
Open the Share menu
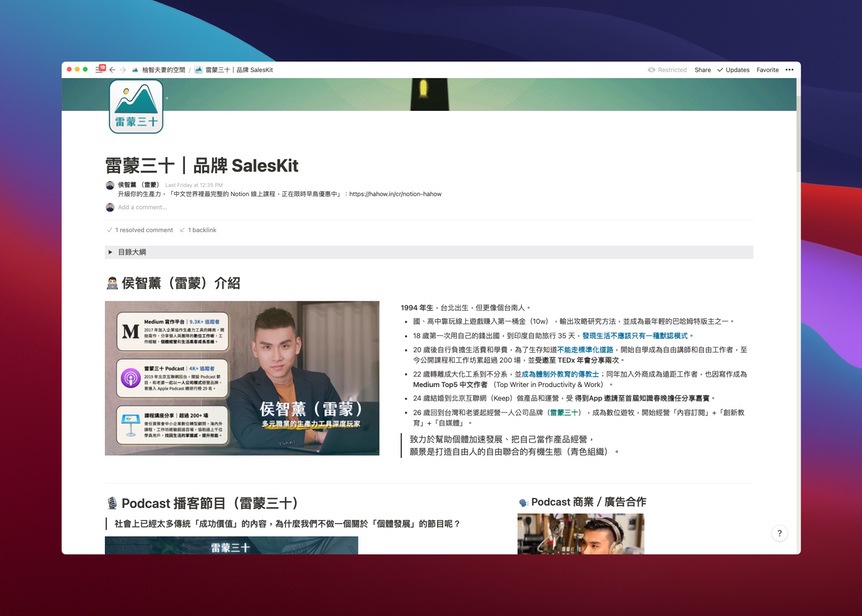703,70
